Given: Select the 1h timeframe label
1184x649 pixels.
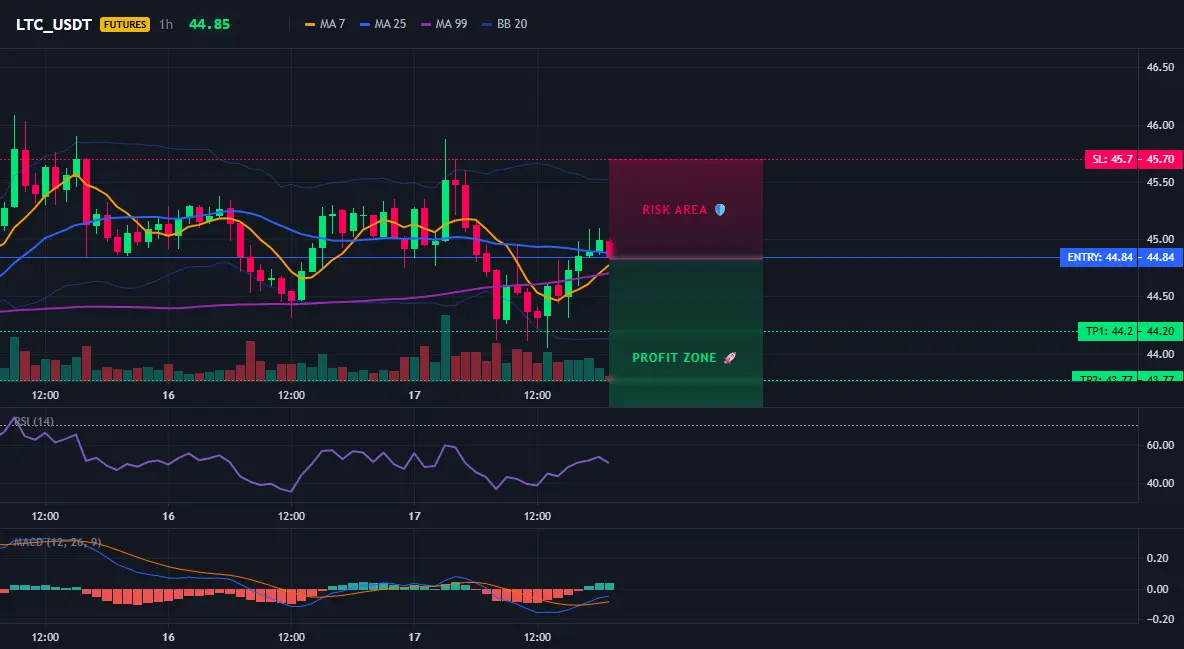Looking at the screenshot, I should [166, 24].
